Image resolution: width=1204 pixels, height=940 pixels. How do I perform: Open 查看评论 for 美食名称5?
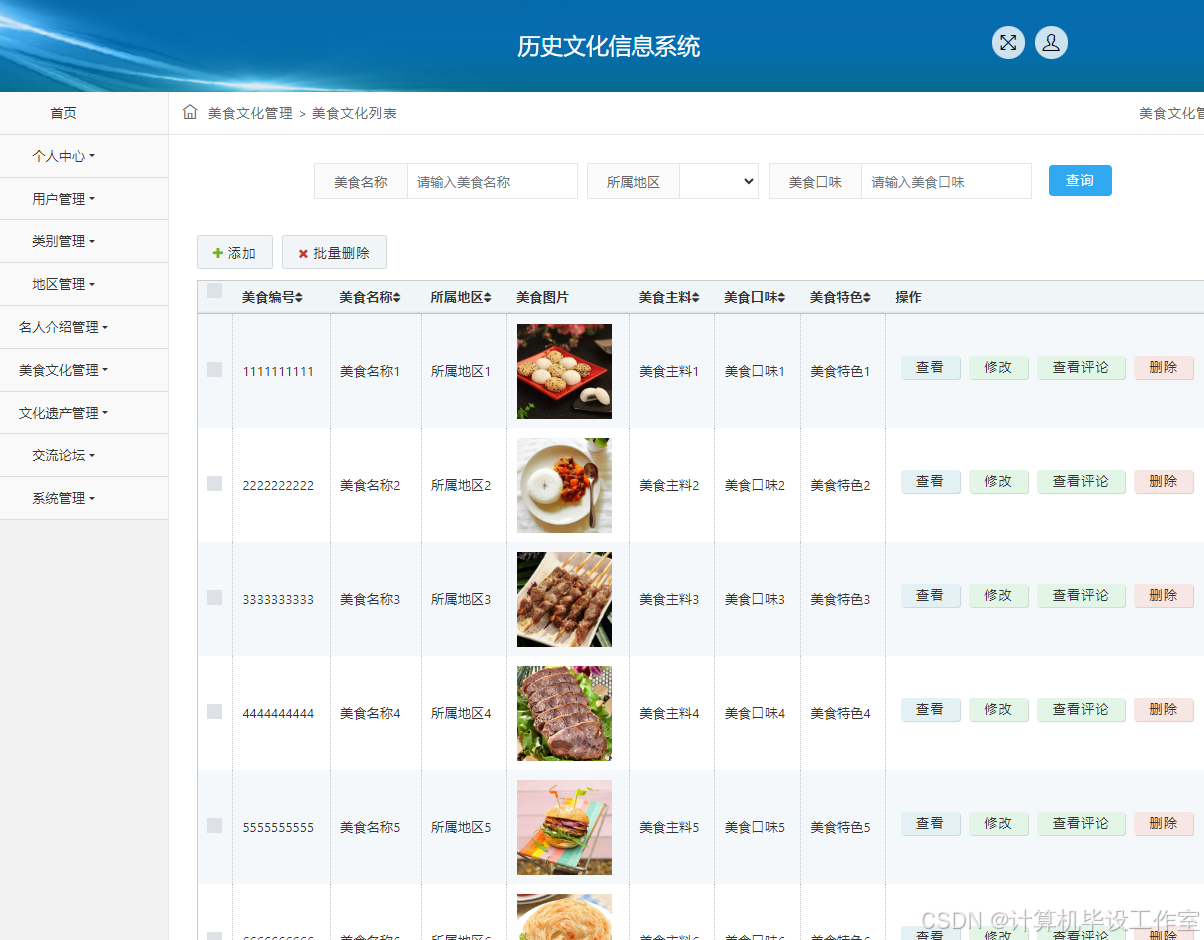click(1081, 824)
